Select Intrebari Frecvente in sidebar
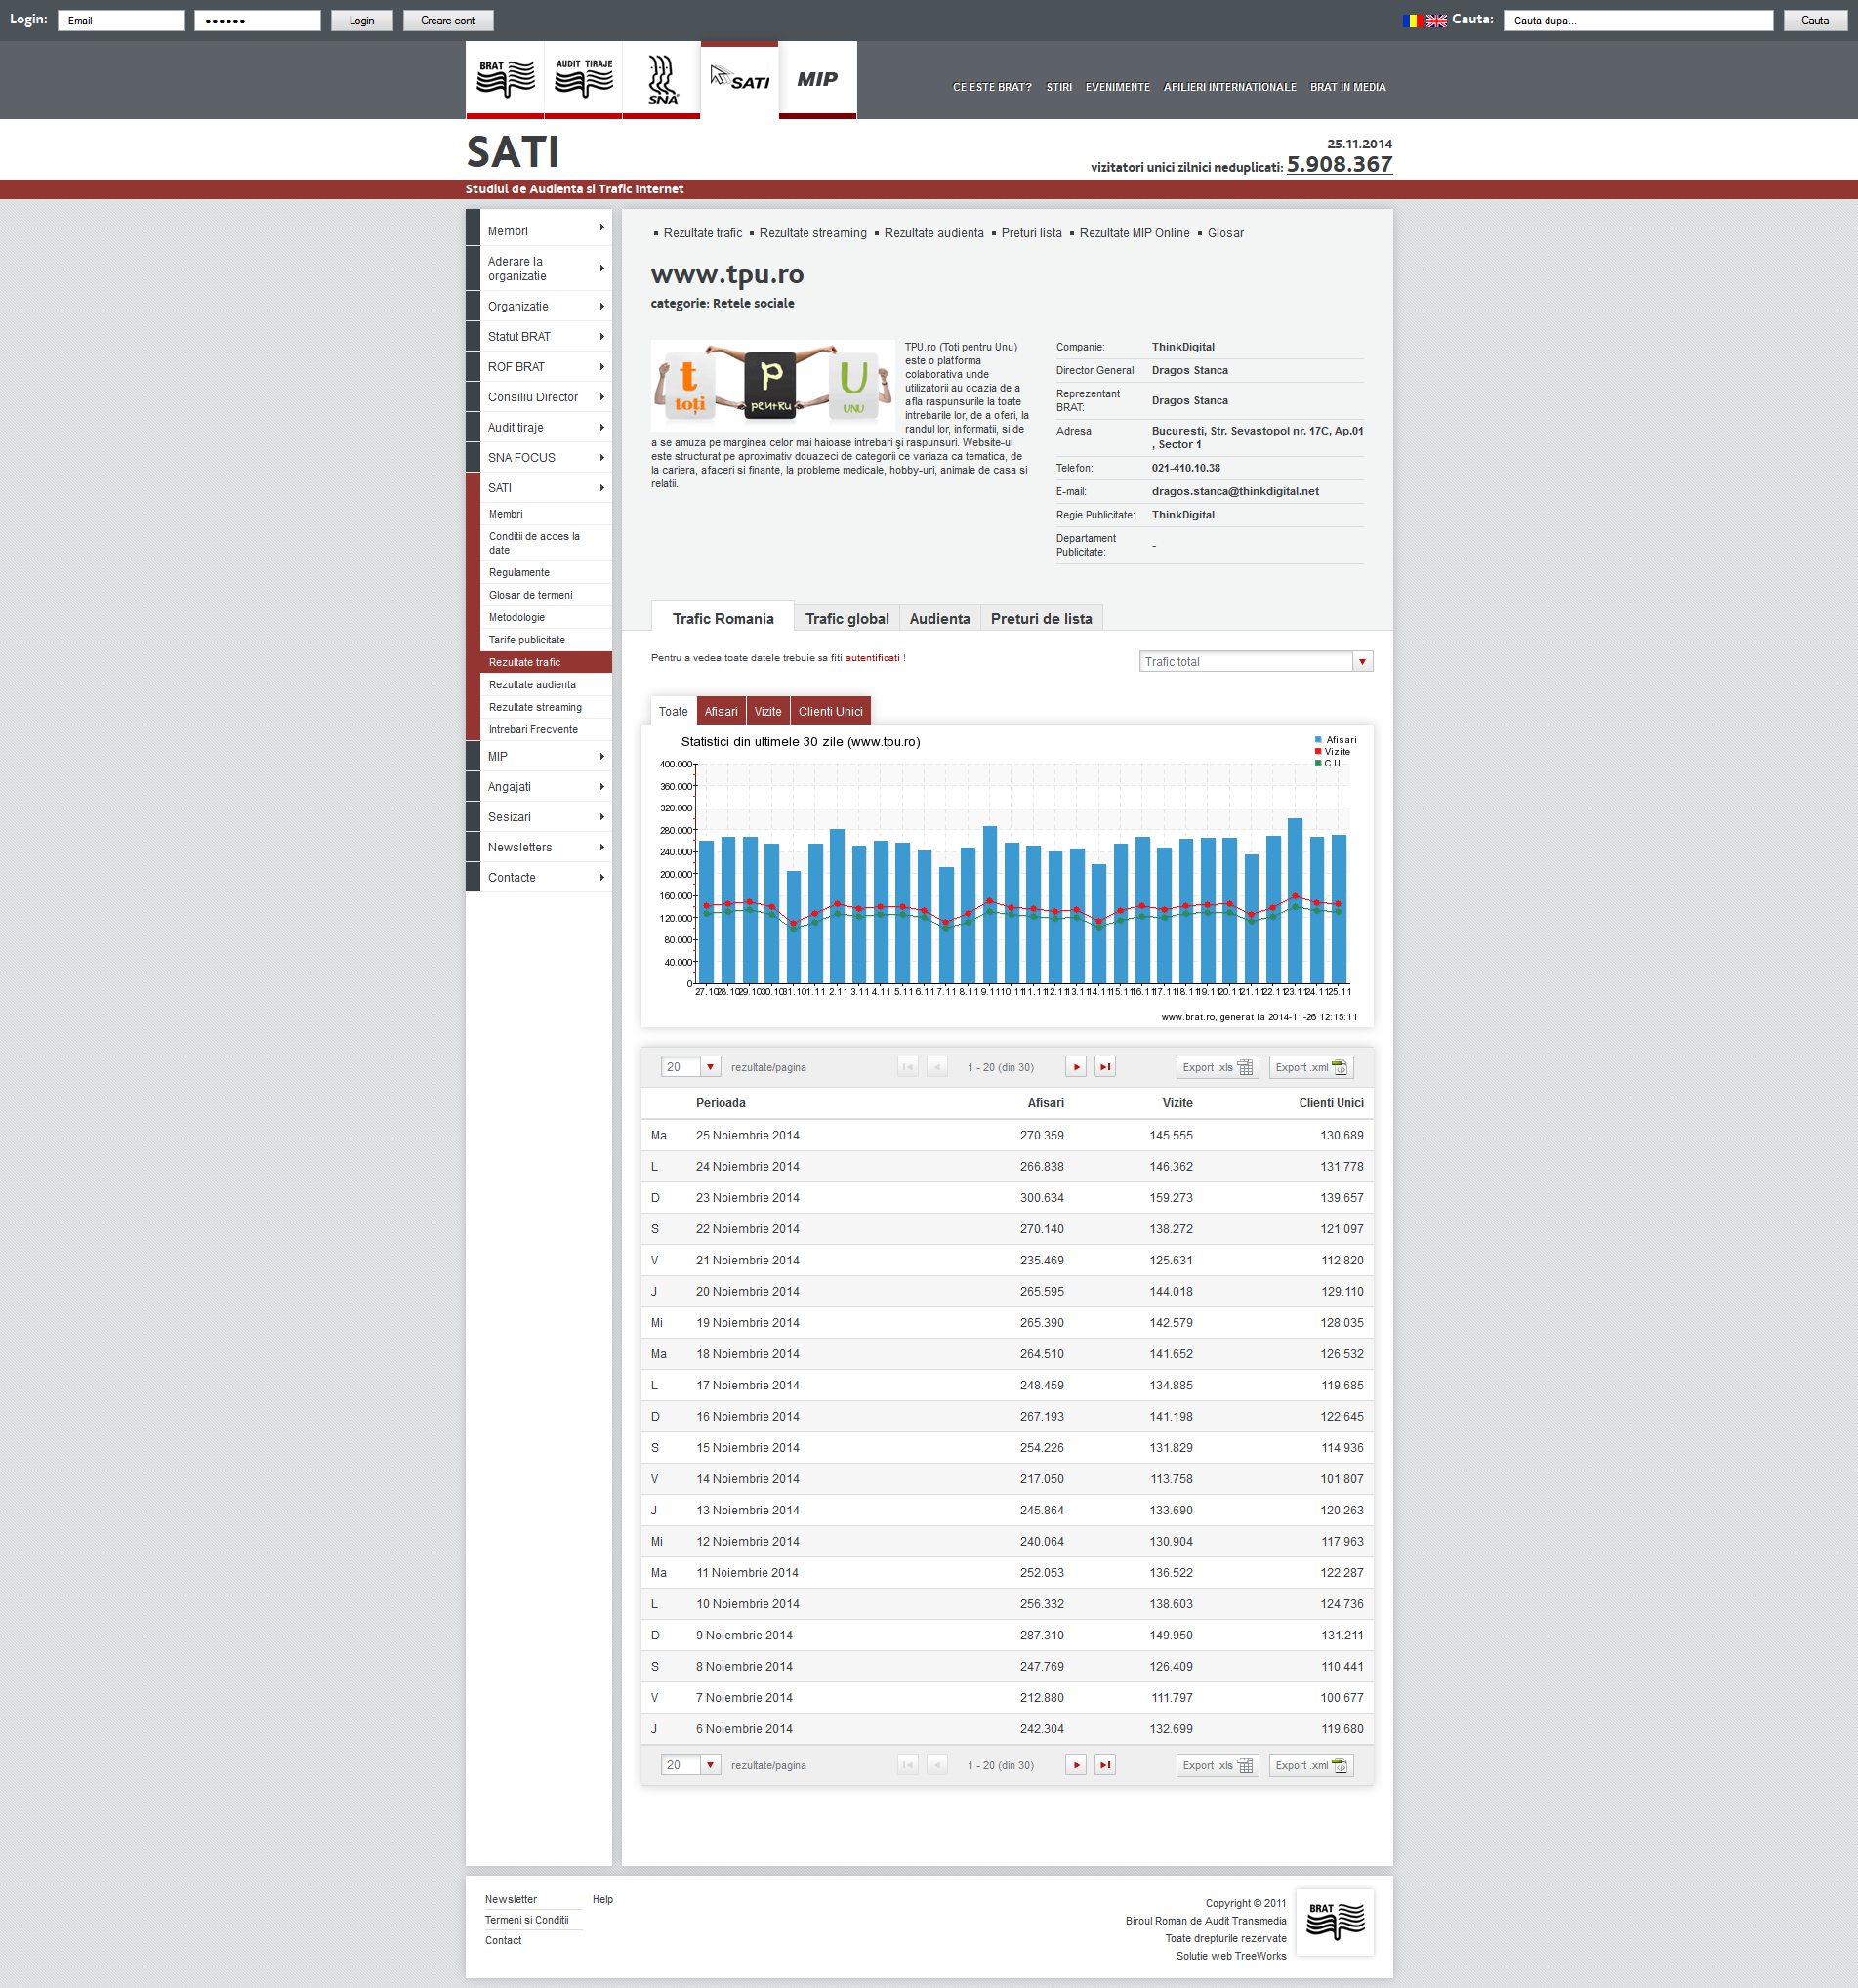1858x1988 pixels. 546,729
